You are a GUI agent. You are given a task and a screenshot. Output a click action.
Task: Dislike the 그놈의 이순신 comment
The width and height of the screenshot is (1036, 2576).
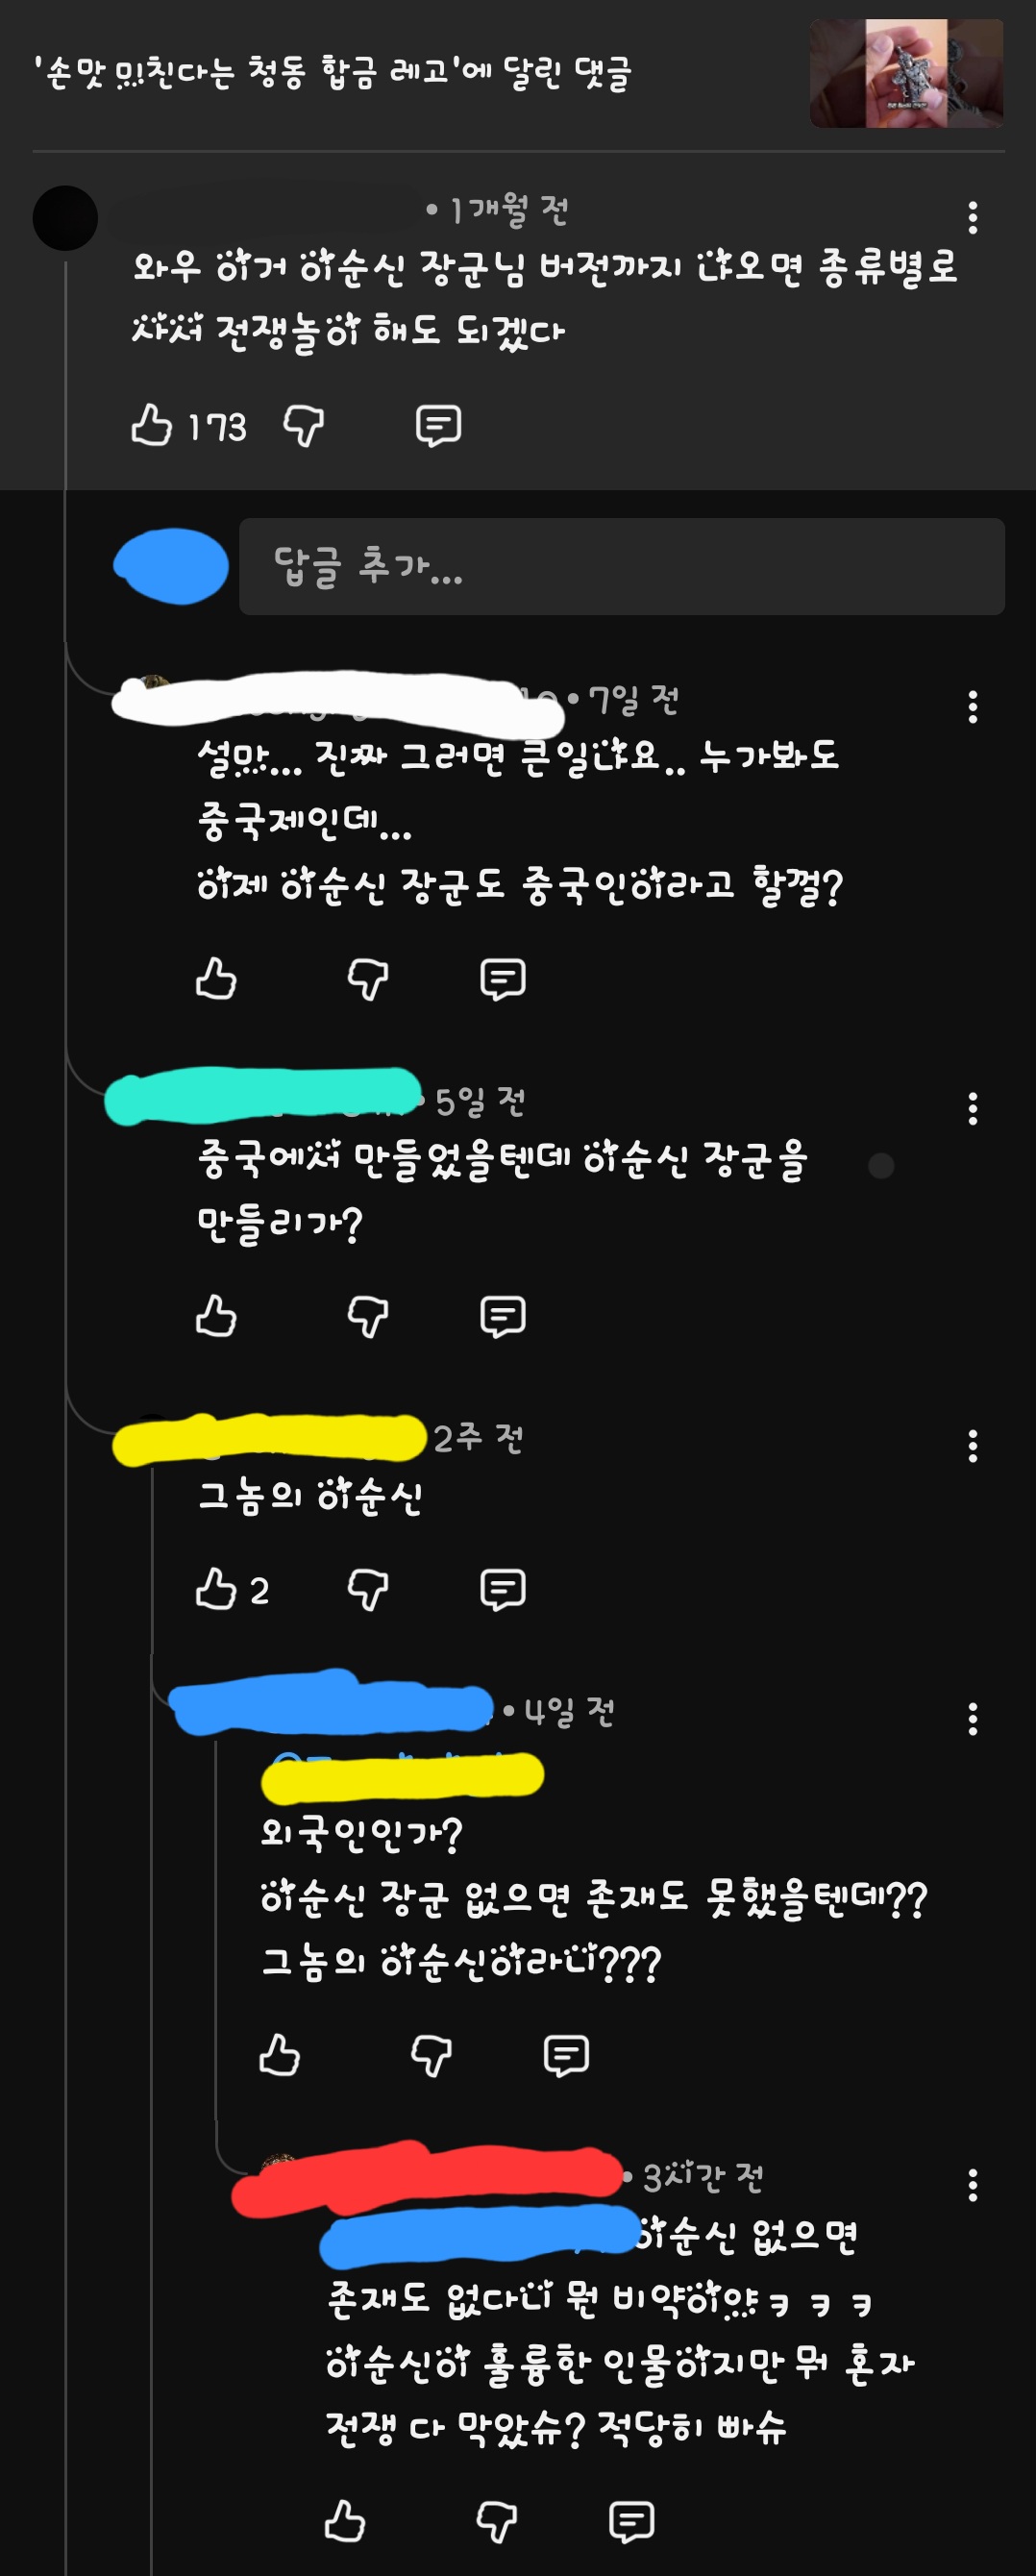pyautogui.click(x=367, y=1590)
